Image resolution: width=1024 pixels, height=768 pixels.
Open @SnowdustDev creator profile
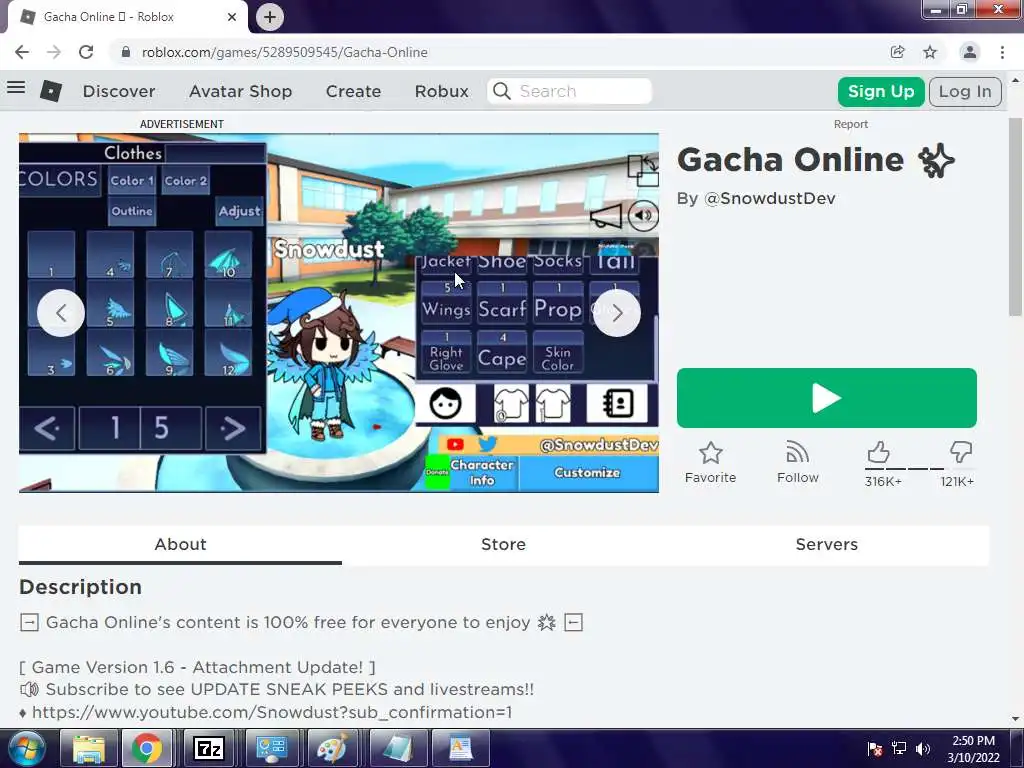[x=769, y=199]
